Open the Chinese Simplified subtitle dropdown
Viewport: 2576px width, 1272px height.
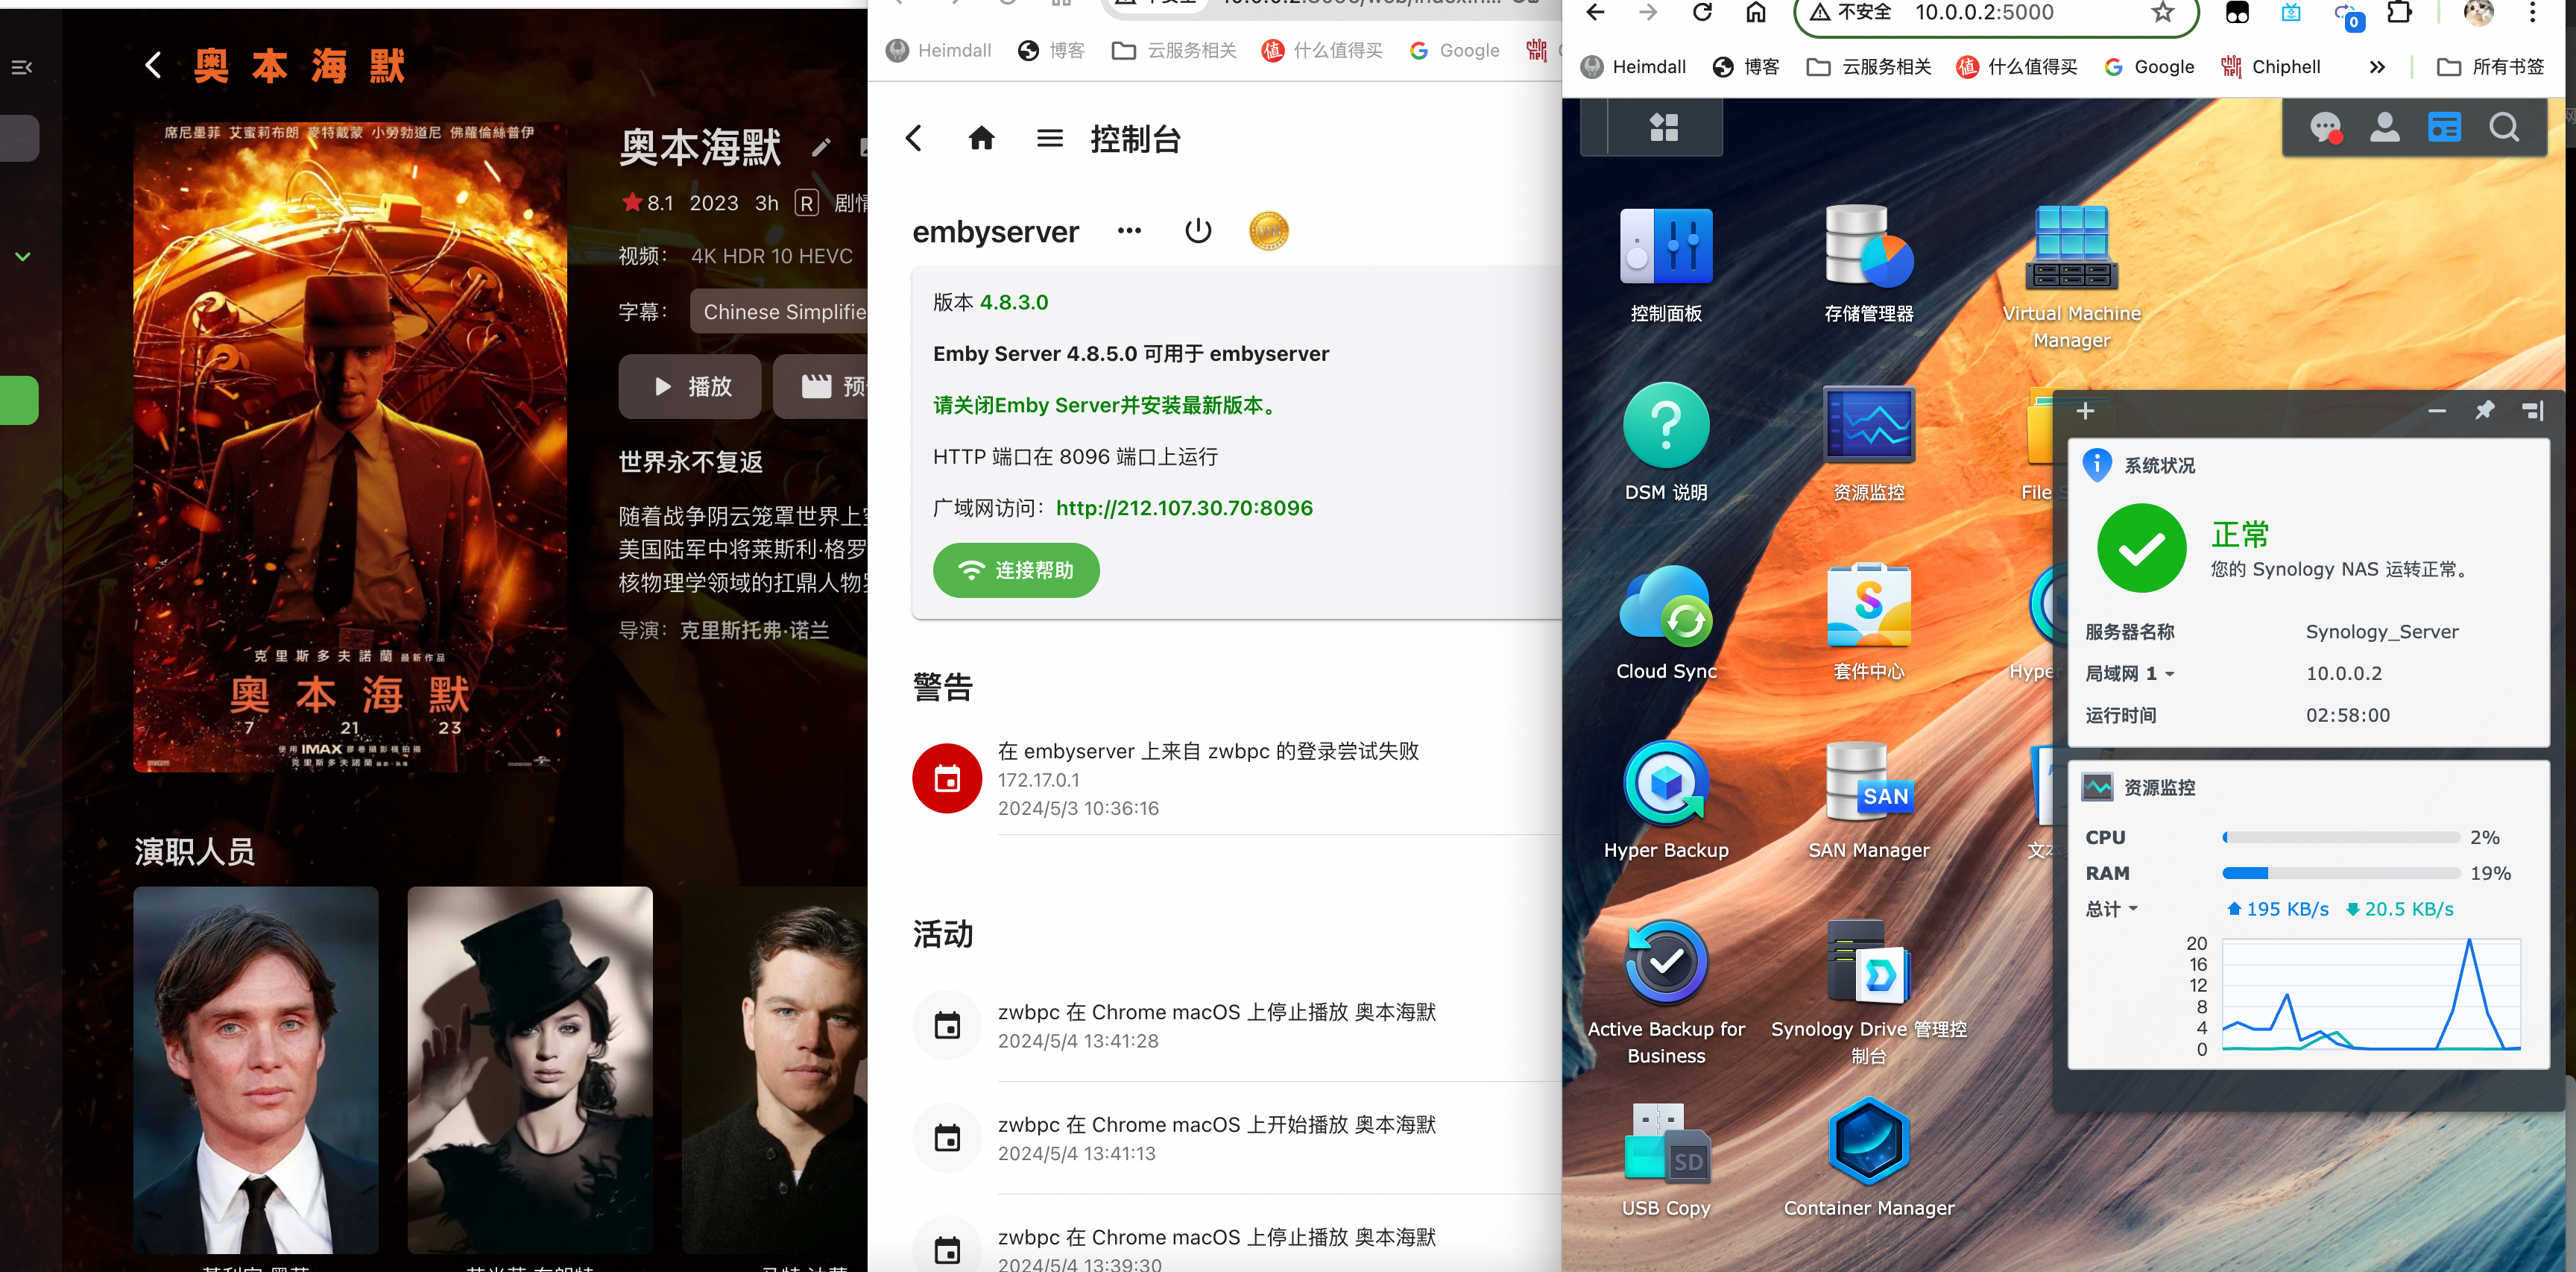click(780, 312)
